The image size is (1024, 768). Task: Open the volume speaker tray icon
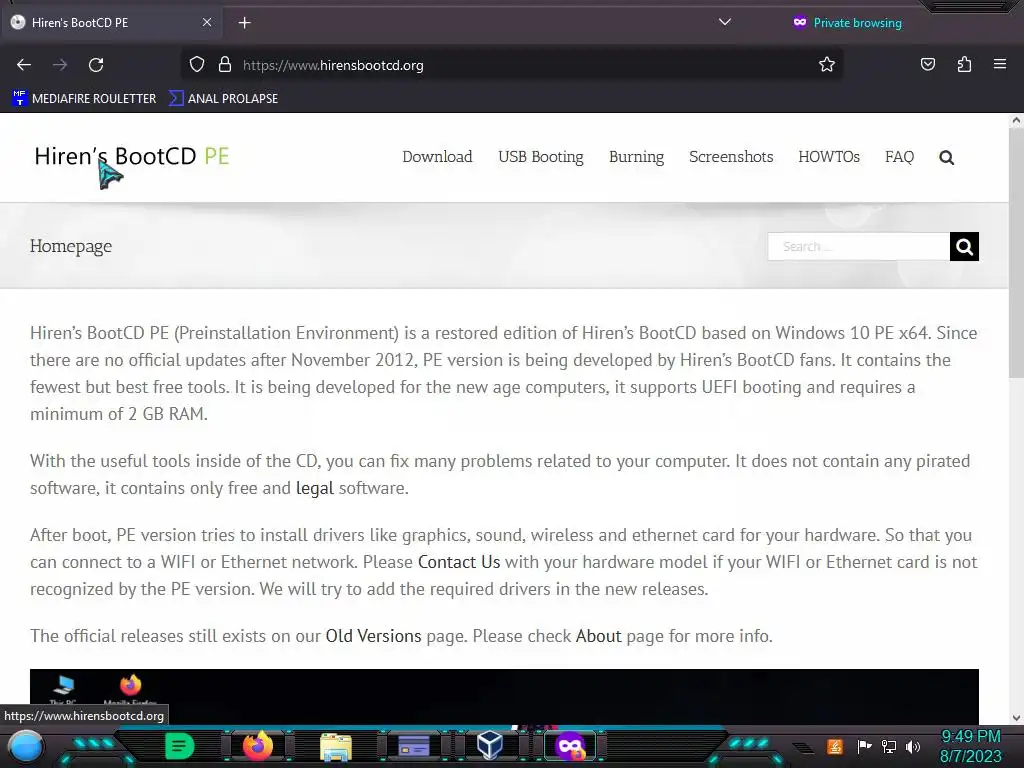(x=913, y=746)
